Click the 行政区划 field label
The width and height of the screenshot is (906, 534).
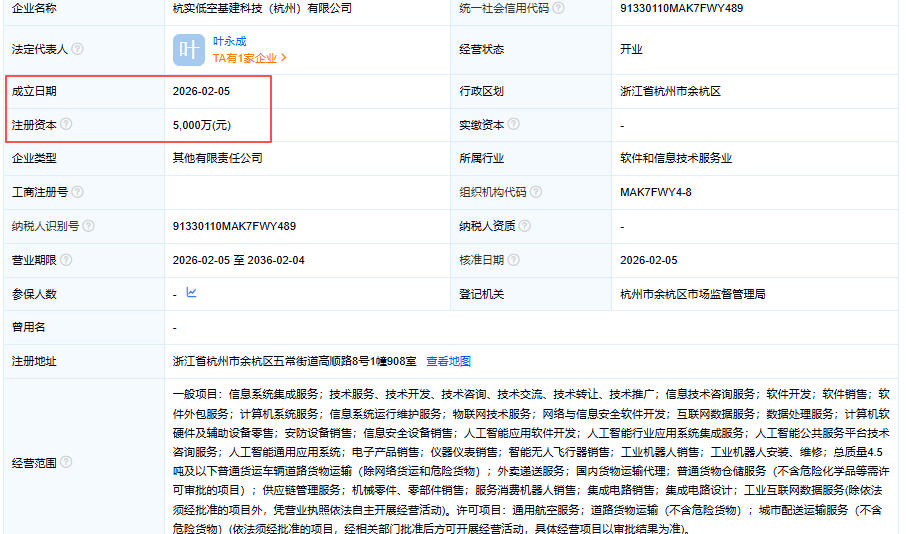(481, 91)
